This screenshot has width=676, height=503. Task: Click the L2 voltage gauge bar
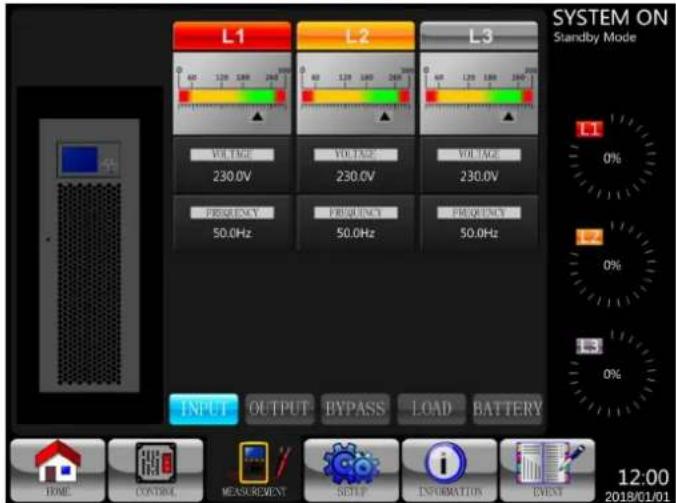pos(356,96)
